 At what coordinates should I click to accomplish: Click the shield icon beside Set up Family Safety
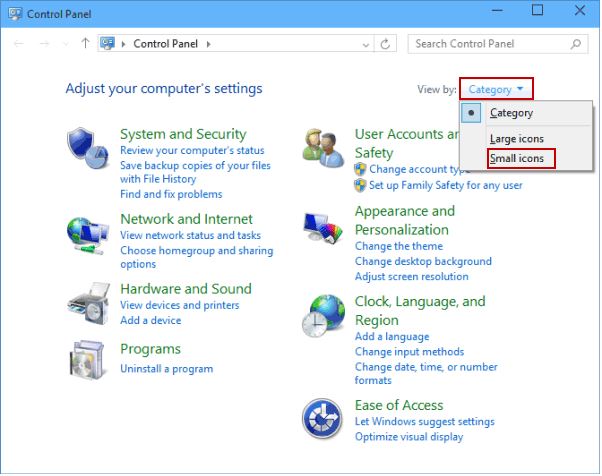pyautogui.click(x=360, y=185)
